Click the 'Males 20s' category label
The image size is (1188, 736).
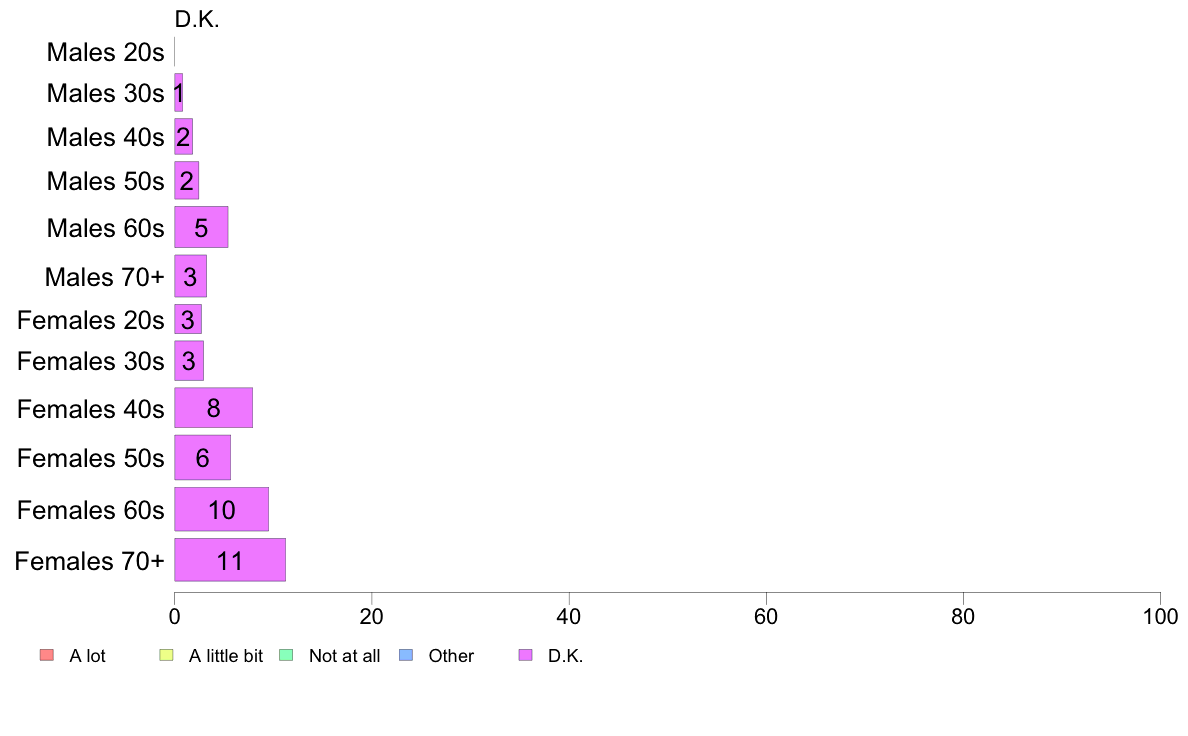coord(105,52)
